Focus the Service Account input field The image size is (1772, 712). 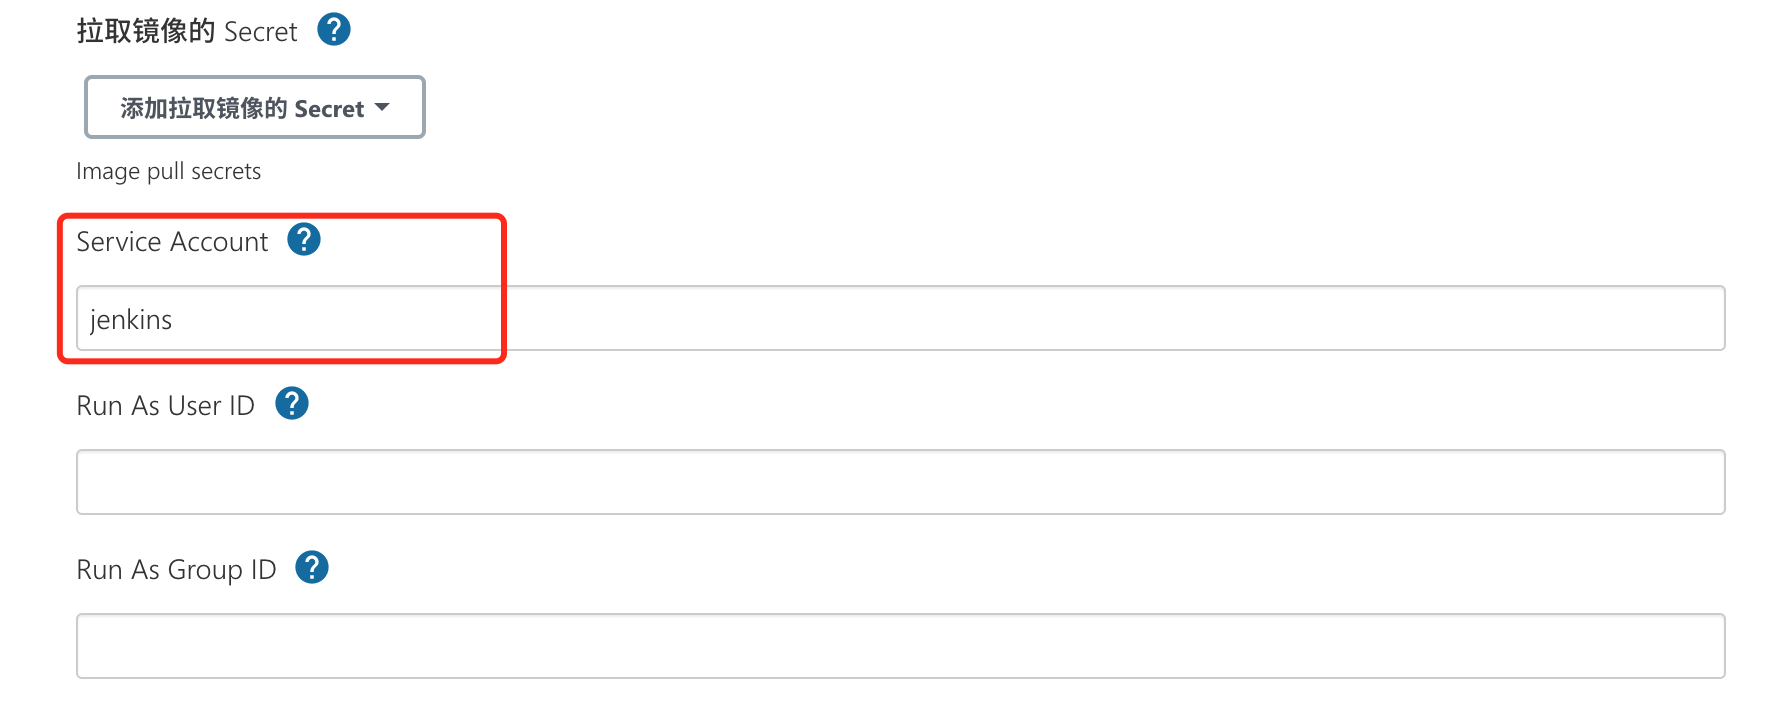tap(900, 319)
